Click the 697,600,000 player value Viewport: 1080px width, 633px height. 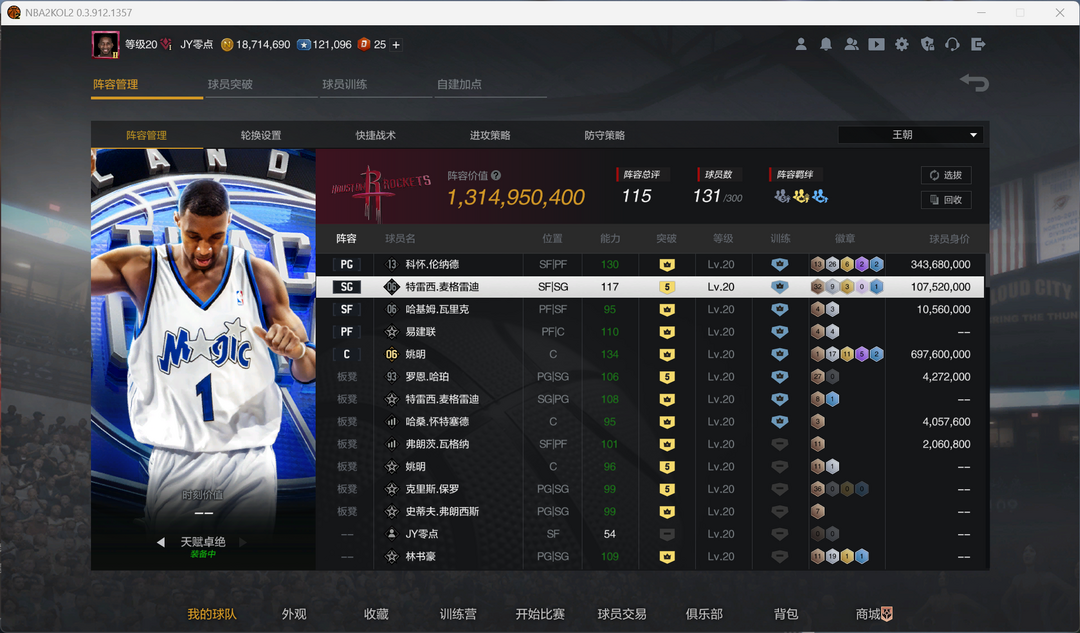(x=940, y=354)
